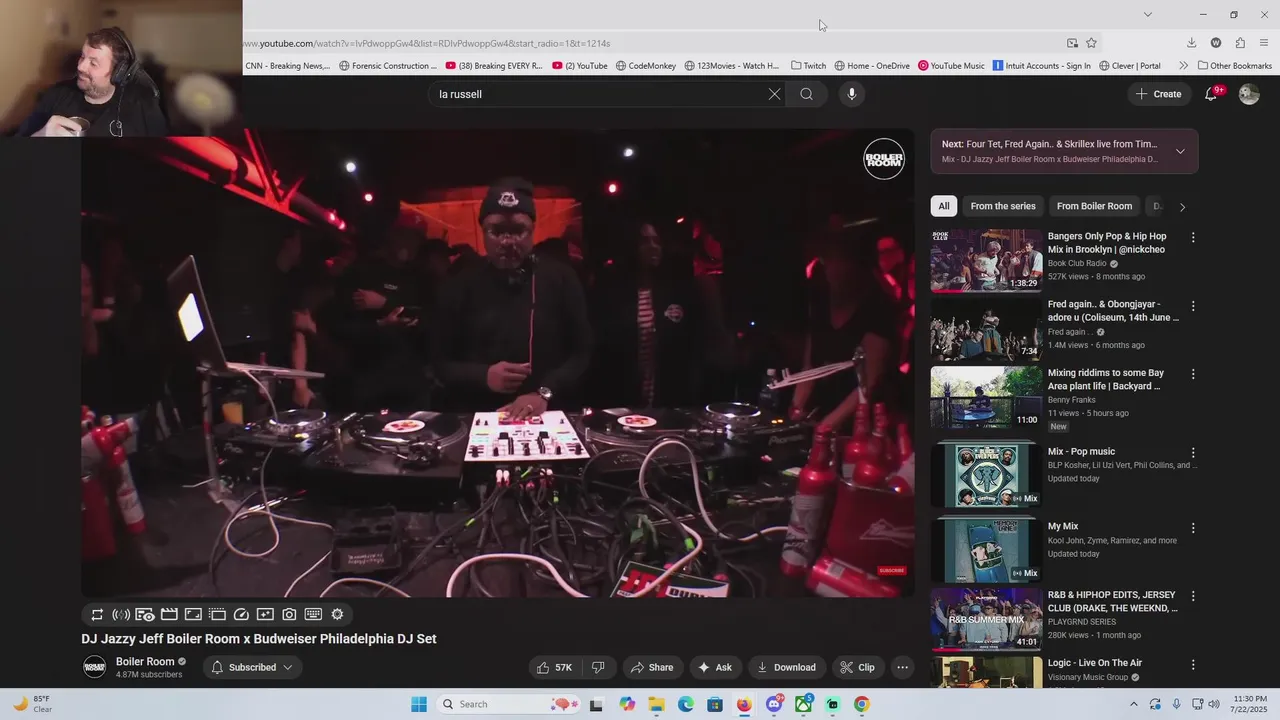Open 'Bangers Only Pop & Hip Hop' thumbnail
The image size is (1280, 720).
click(x=986, y=260)
